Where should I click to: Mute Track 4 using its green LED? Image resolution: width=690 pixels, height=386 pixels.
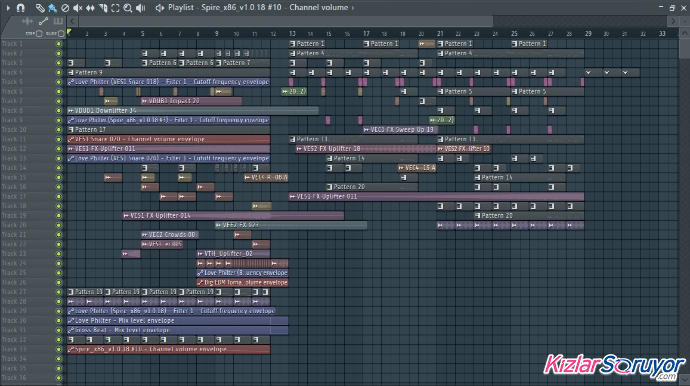pos(59,72)
